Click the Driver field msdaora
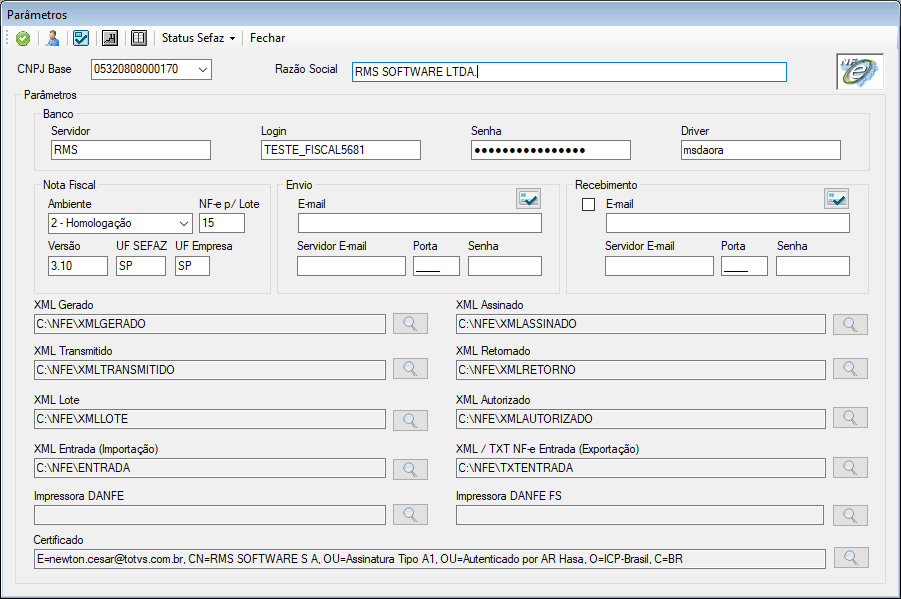The height and width of the screenshot is (599, 901). pyautogui.click(x=761, y=150)
